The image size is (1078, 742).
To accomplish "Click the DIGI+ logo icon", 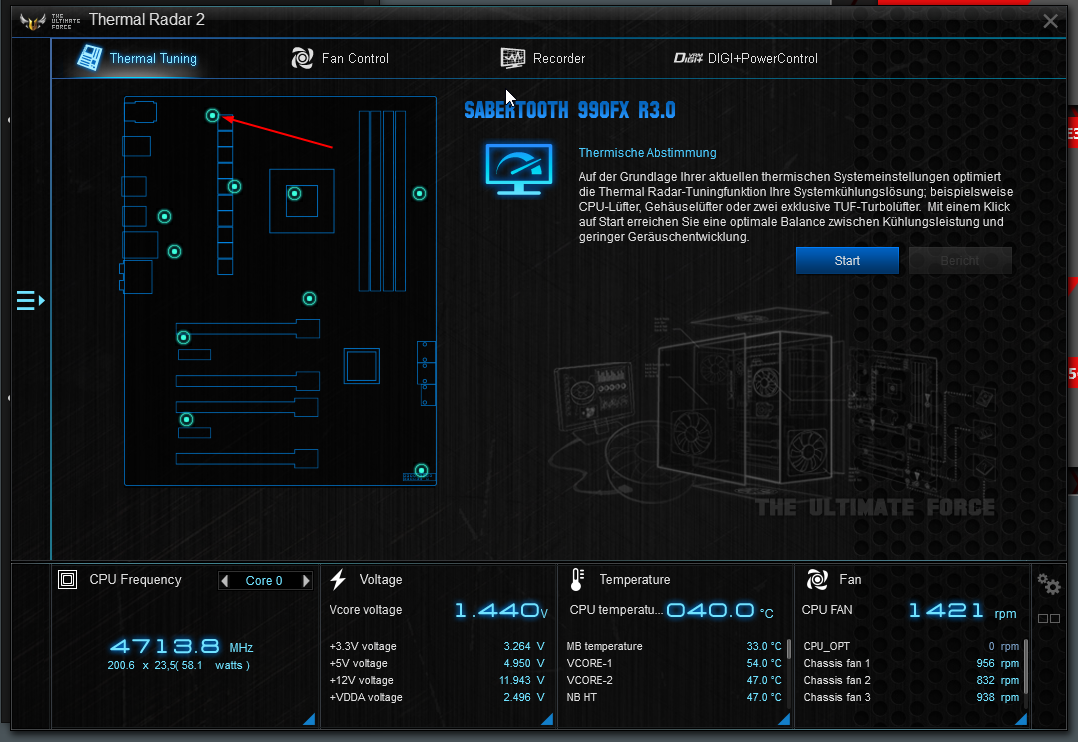I will pyautogui.click(x=688, y=58).
